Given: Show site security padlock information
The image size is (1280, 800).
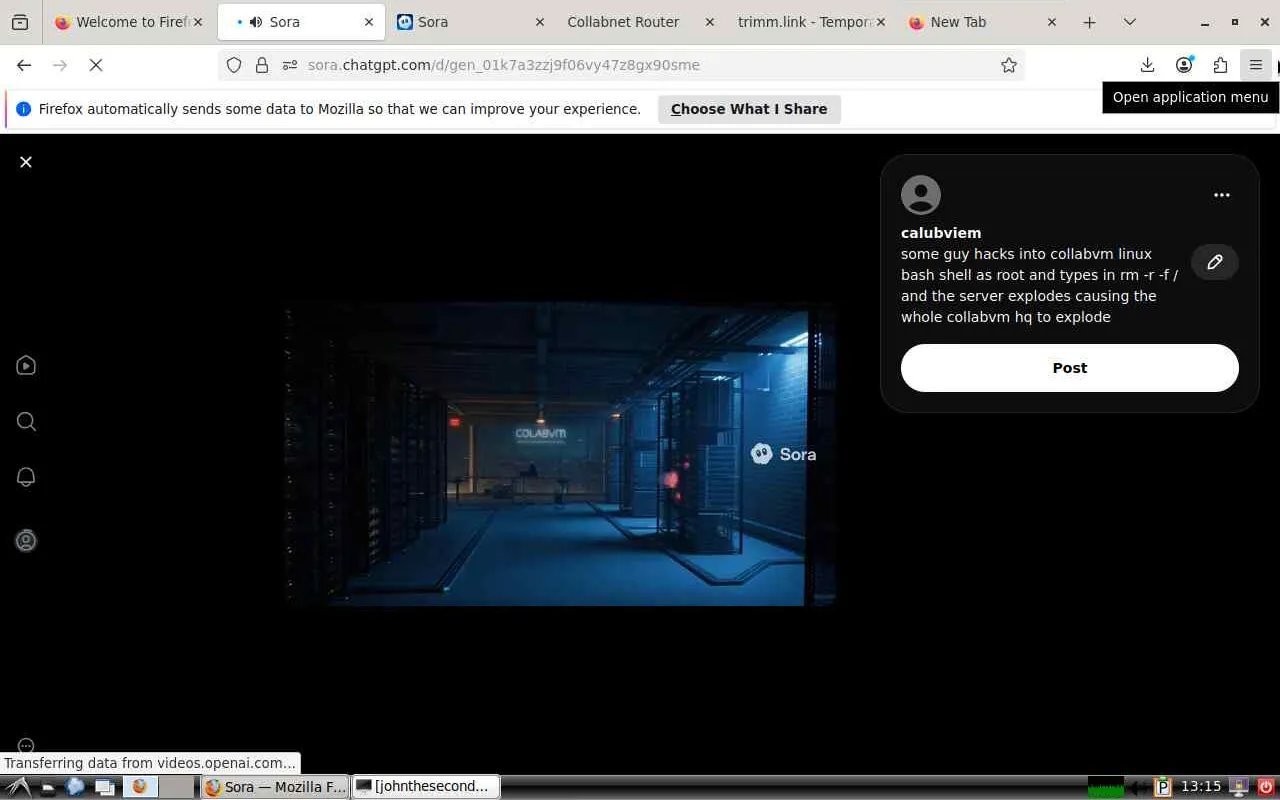Looking at the screenshot, I should [262, 65].
